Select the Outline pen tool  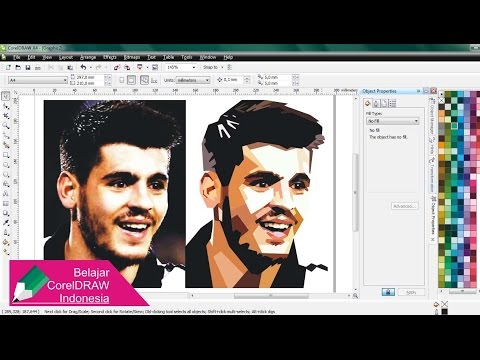(x=6, y=232)
